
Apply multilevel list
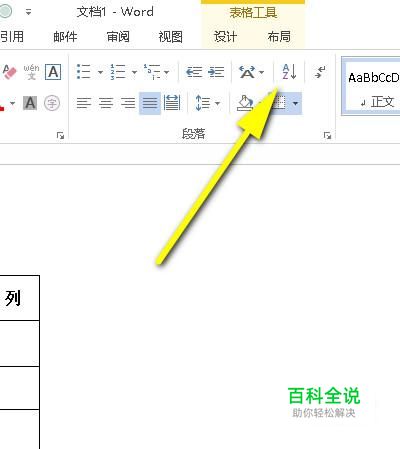tap(152, 72)
